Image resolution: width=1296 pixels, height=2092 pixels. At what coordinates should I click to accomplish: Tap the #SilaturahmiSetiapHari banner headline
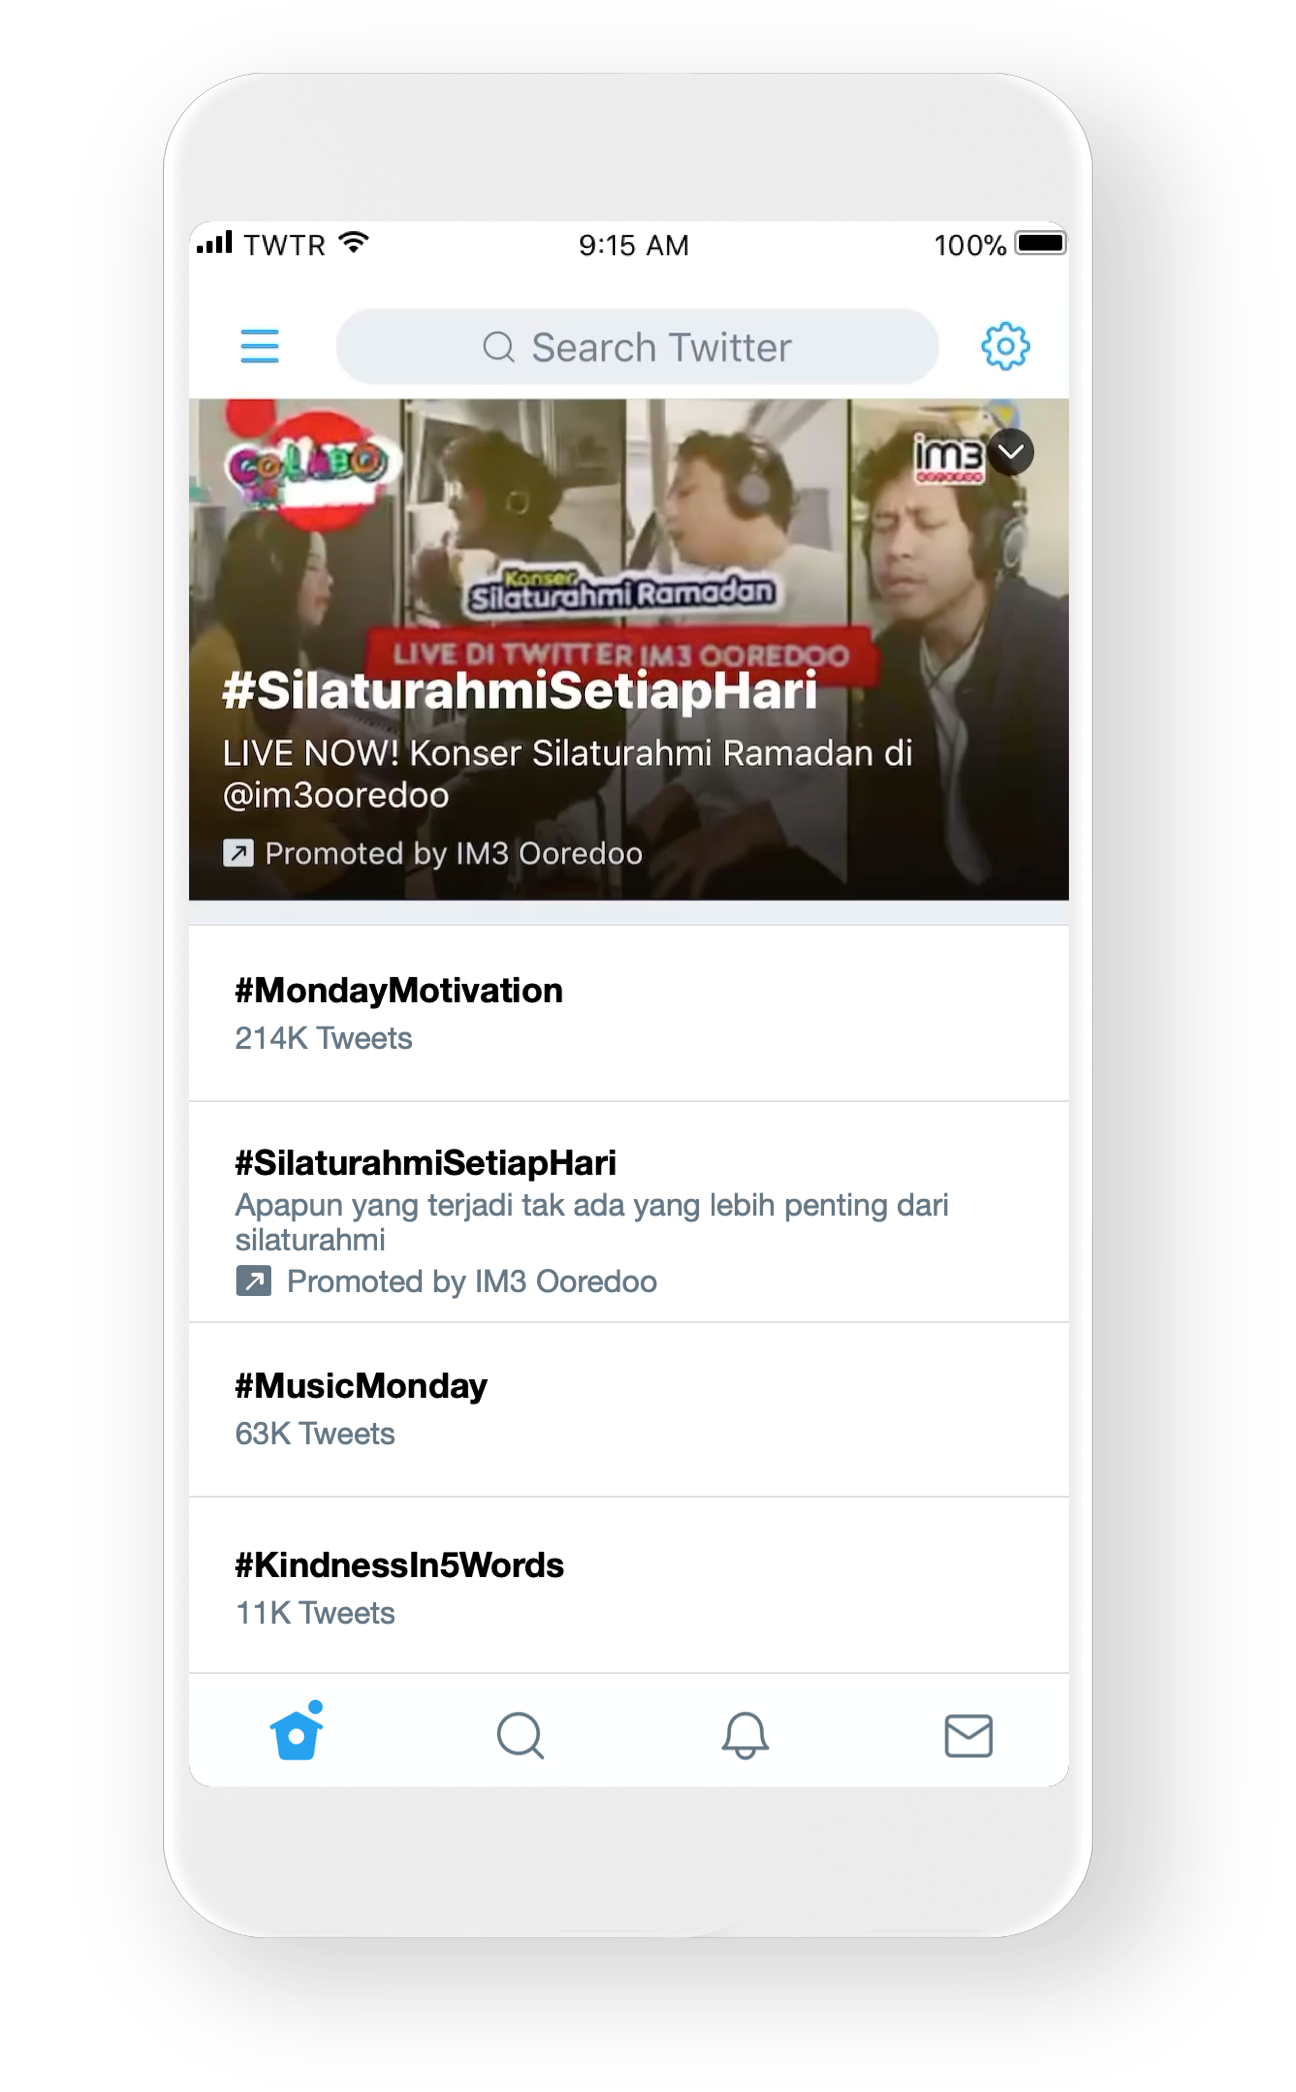pos(519,690)
